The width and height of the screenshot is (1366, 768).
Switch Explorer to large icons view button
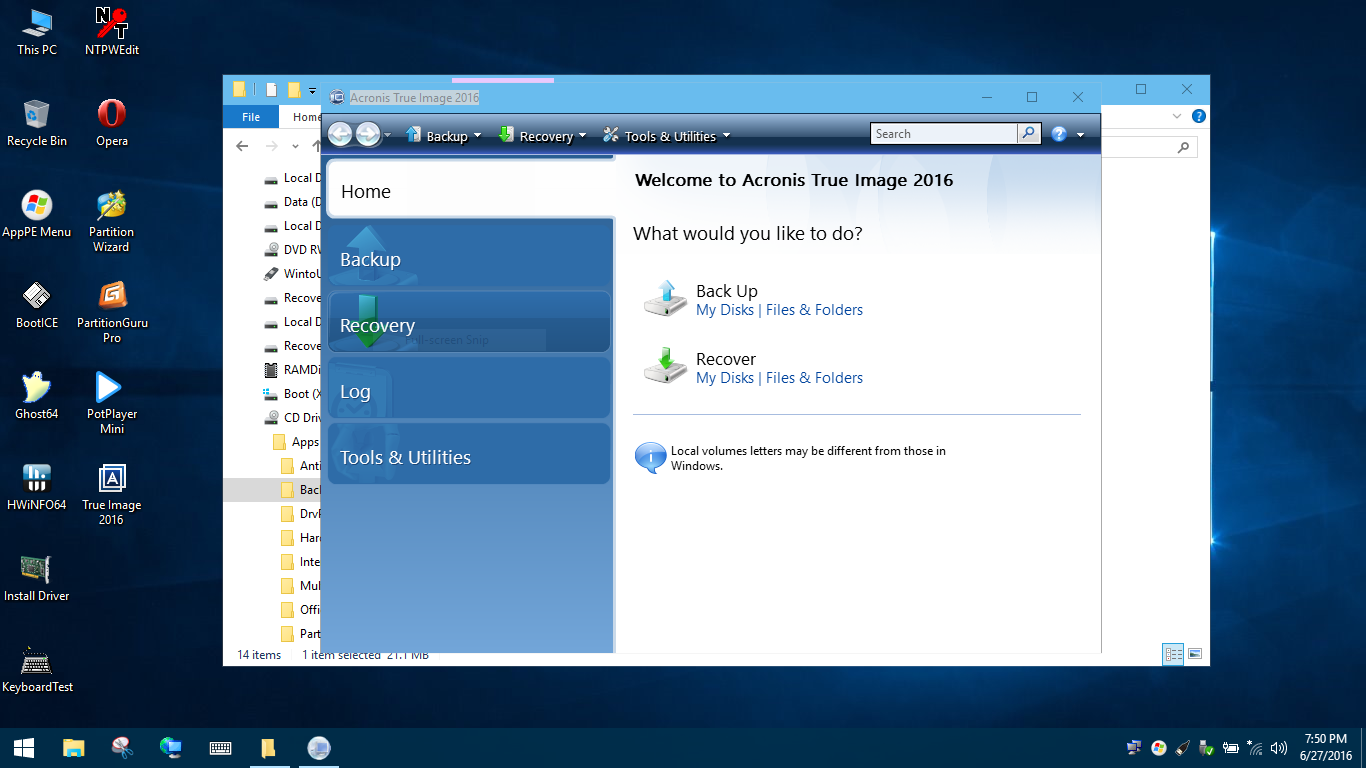[x=1195, y=654]
